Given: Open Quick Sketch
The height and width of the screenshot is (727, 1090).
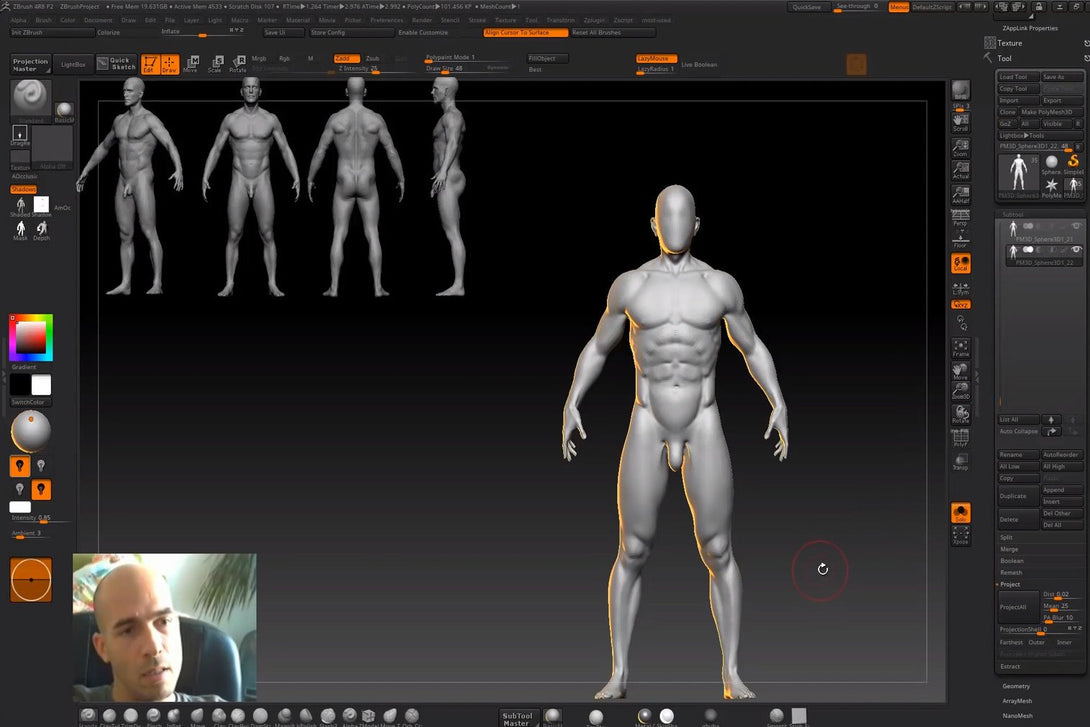Looking at the screenshot, I should [x=115, y=63].
